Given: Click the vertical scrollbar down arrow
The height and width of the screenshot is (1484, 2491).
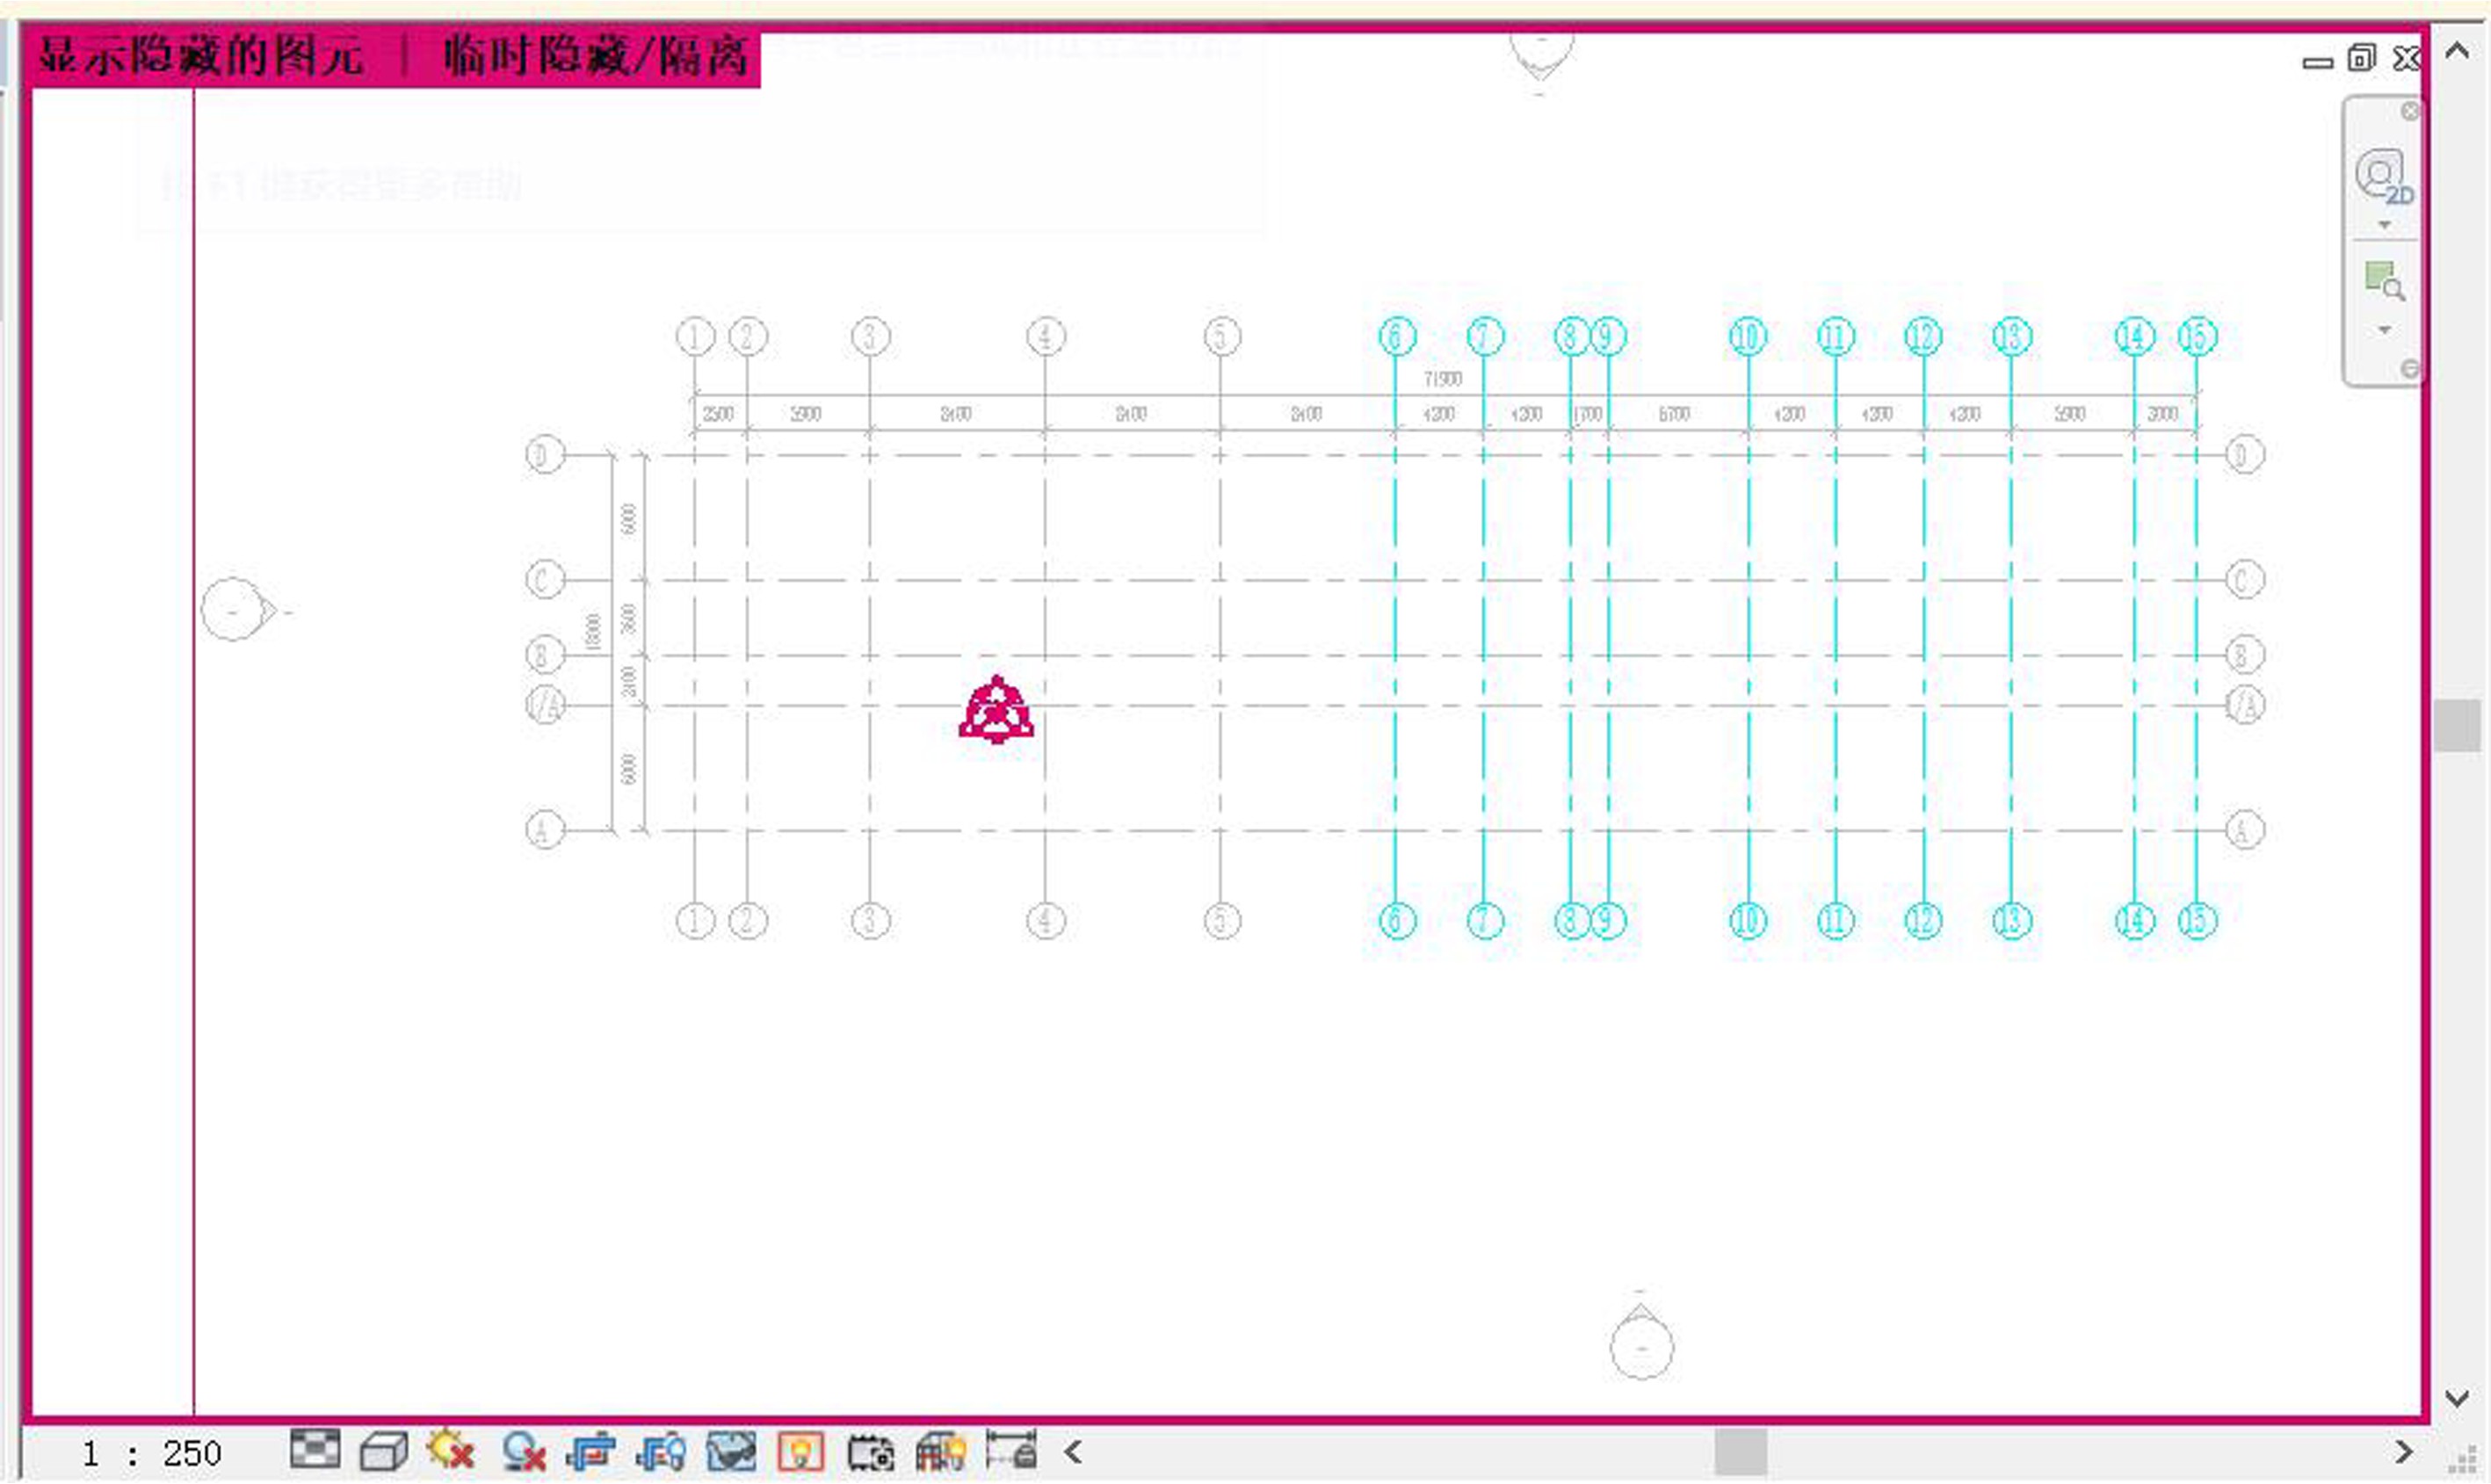Looking at the screenshot, I should pos(2457,1398).
